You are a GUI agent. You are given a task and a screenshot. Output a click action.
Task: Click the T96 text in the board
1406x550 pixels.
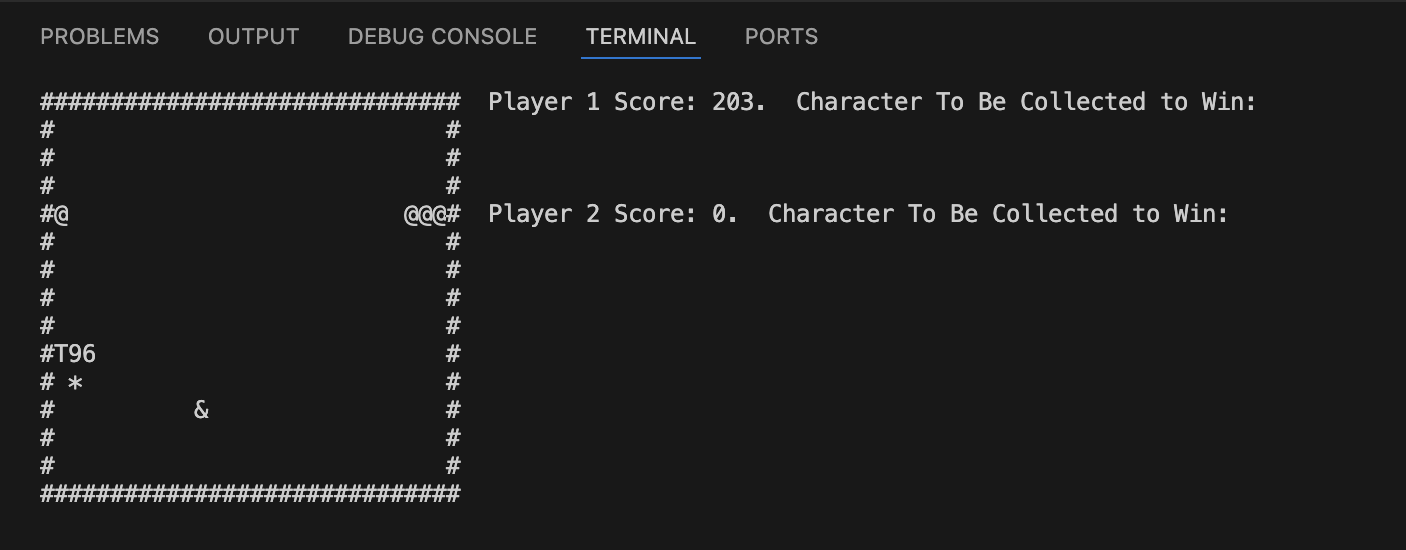75,354
